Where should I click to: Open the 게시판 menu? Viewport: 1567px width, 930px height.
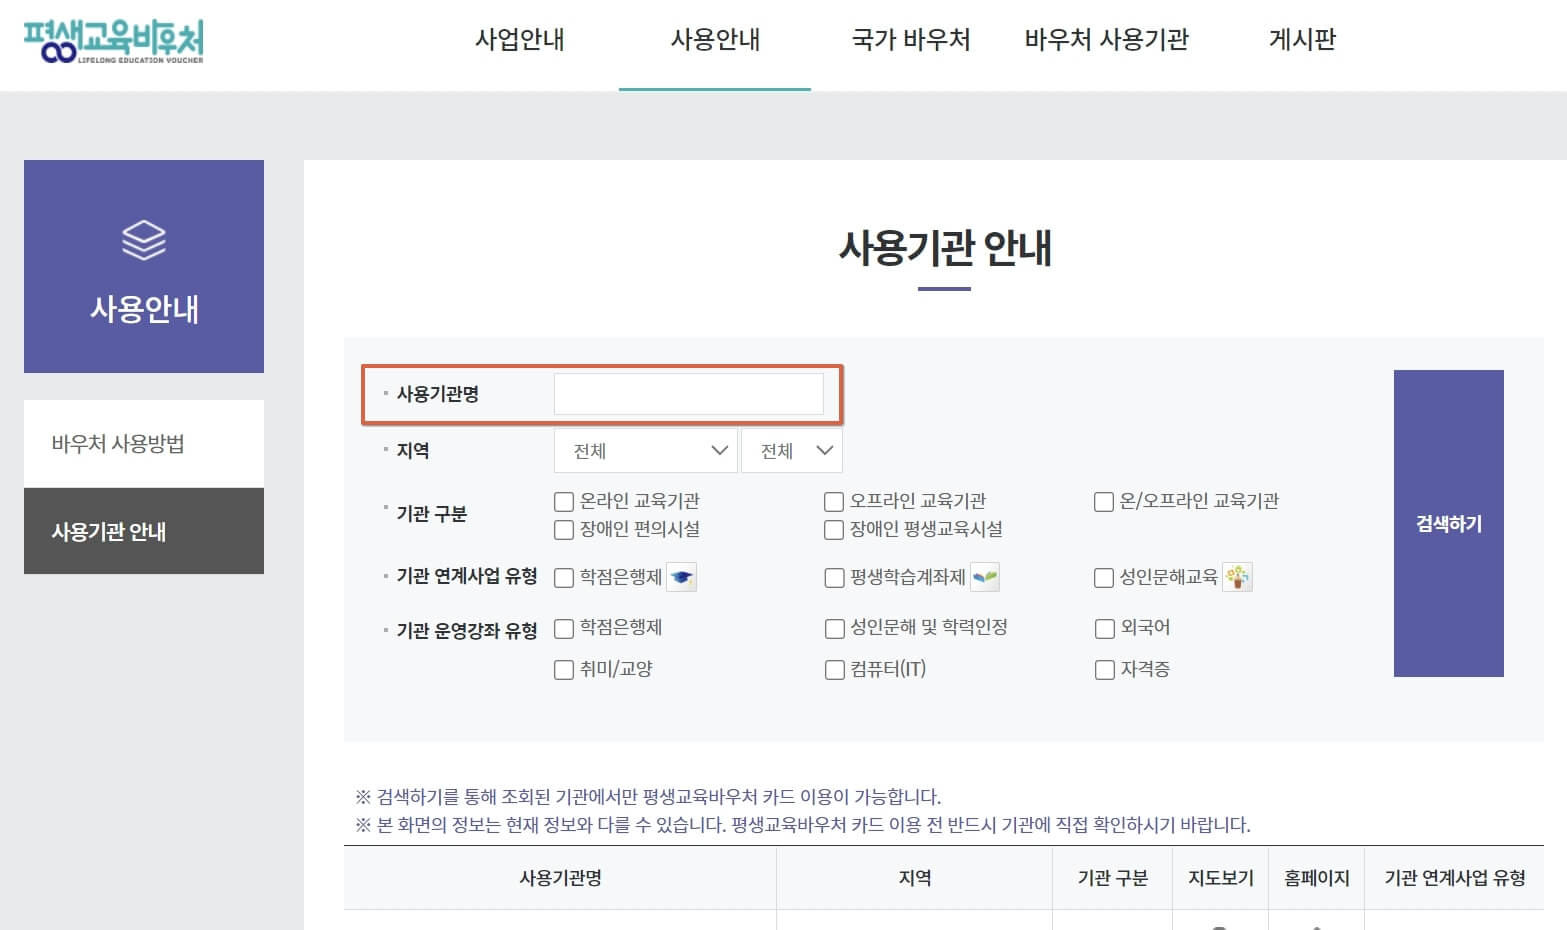tap(1301, 41)
